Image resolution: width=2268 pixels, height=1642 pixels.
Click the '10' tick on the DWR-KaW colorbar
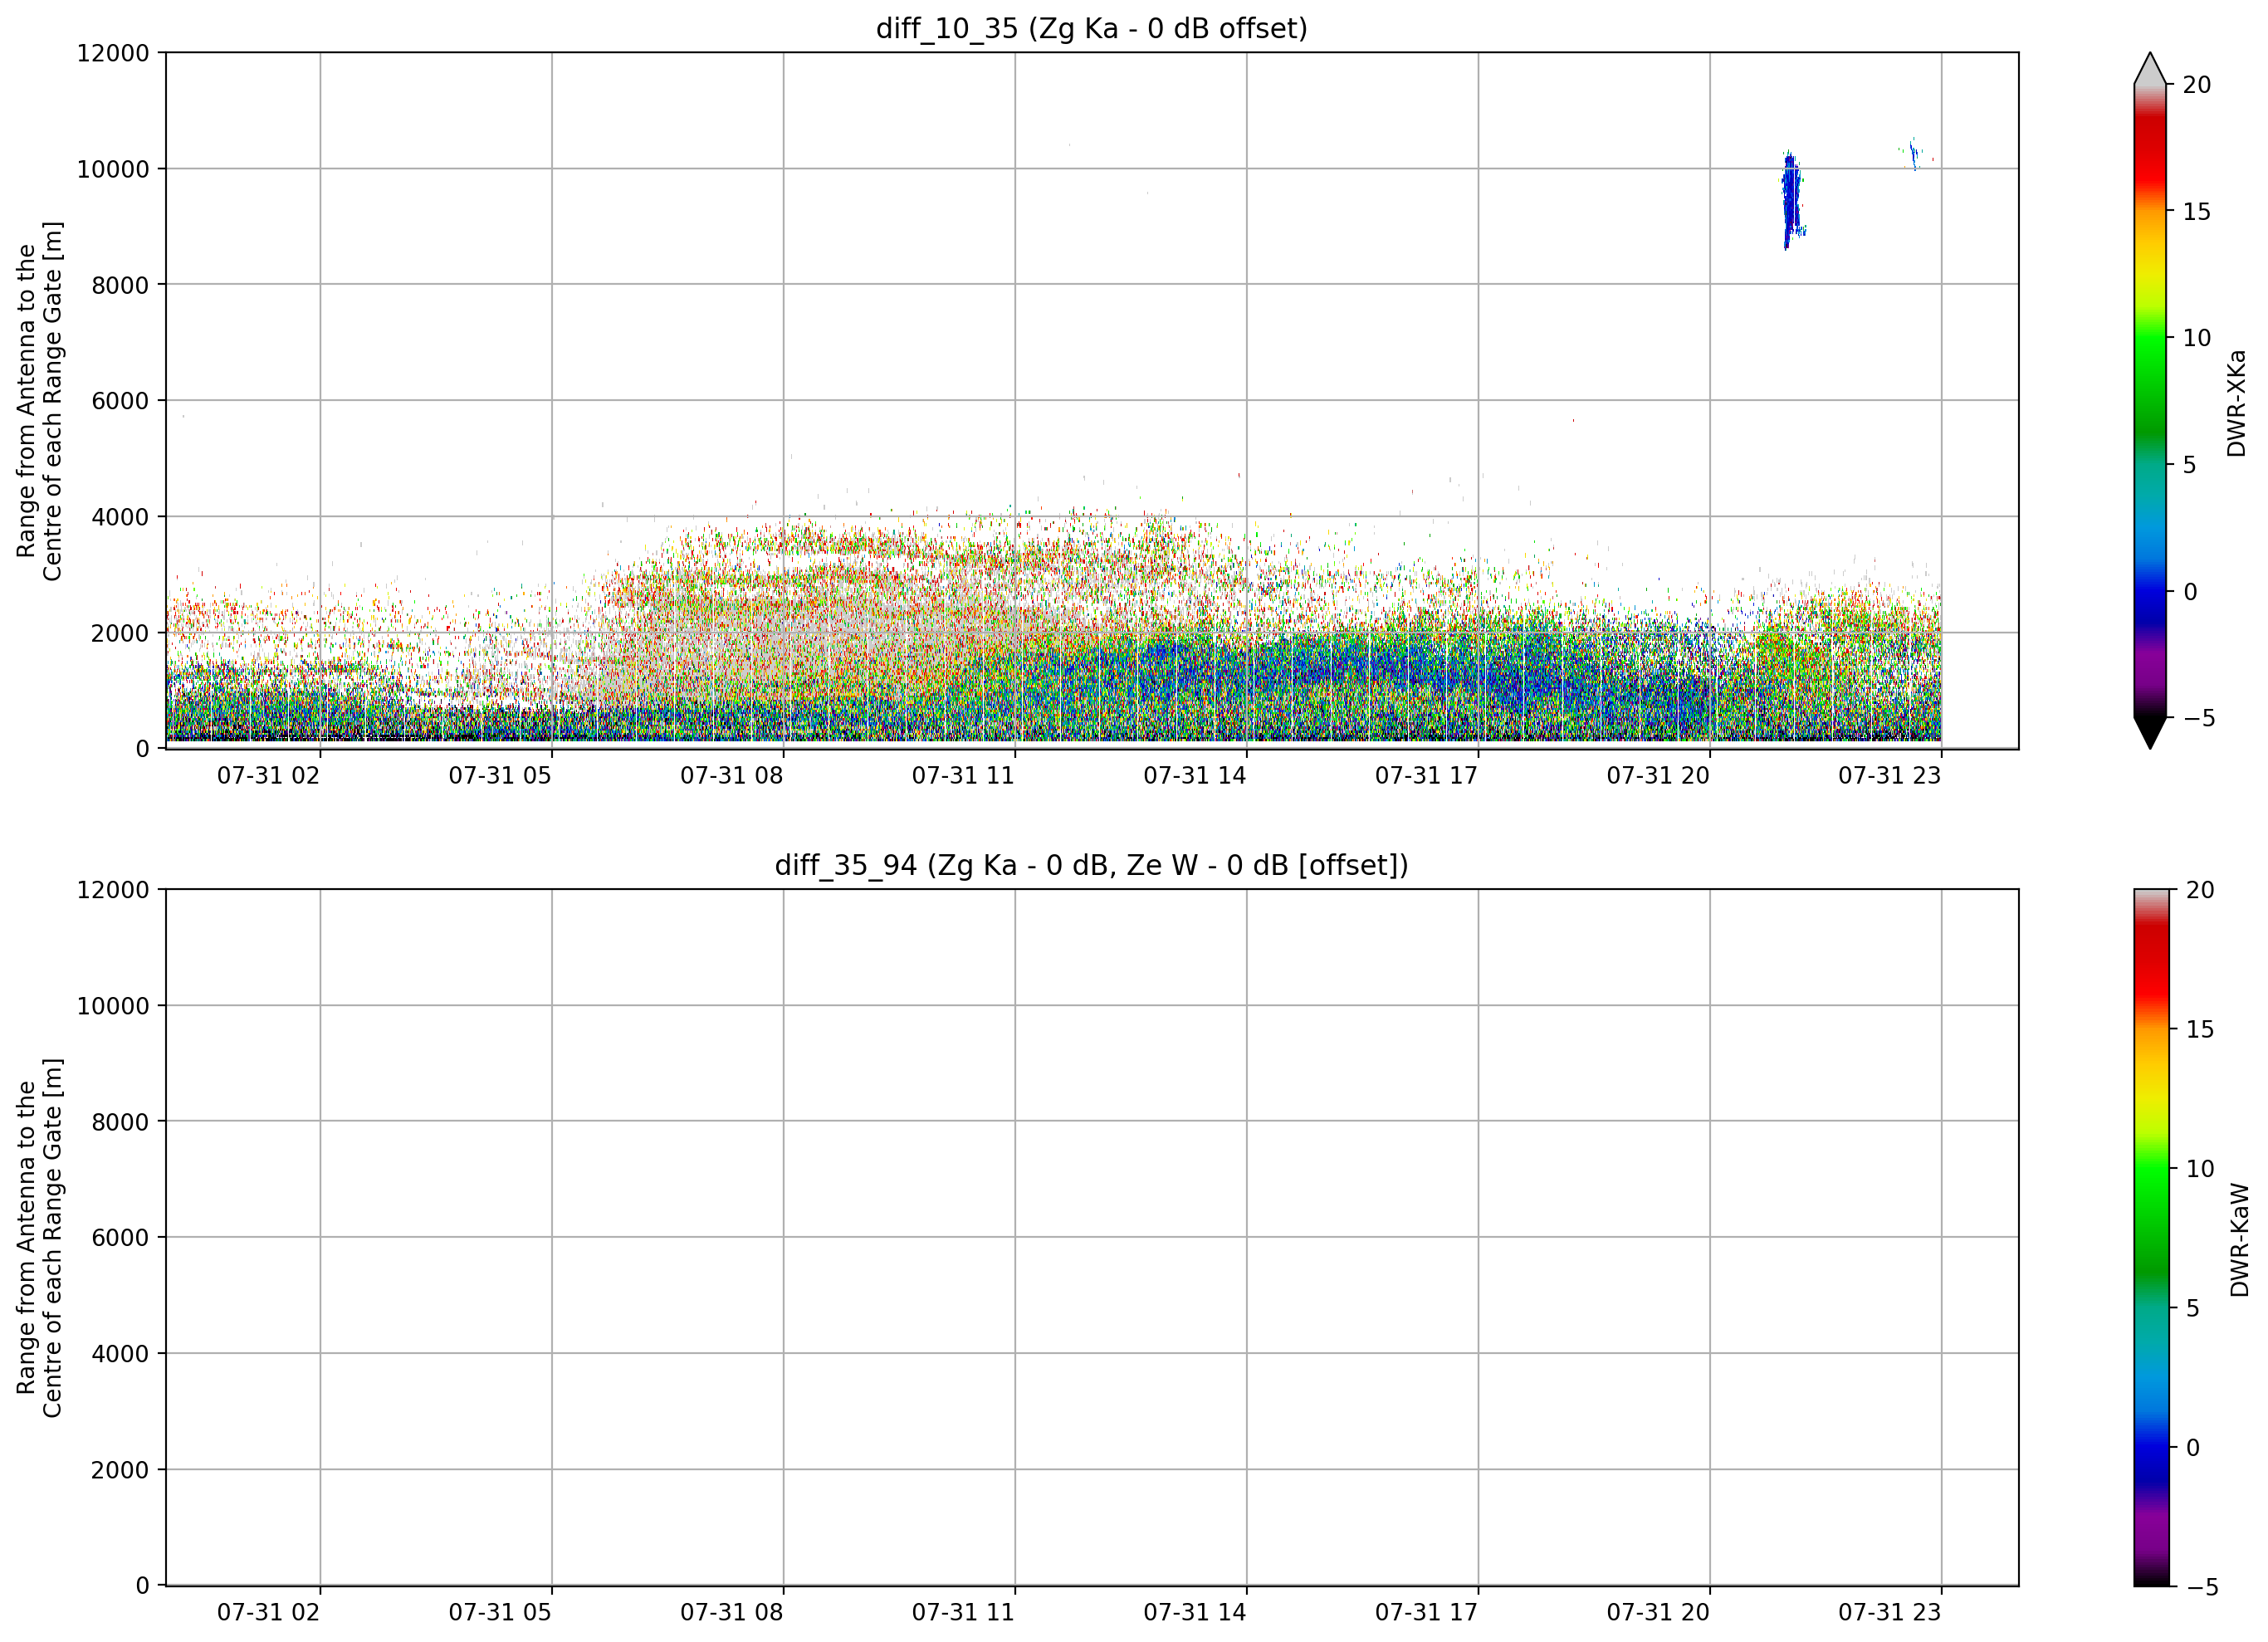tap(2200, 1169)
